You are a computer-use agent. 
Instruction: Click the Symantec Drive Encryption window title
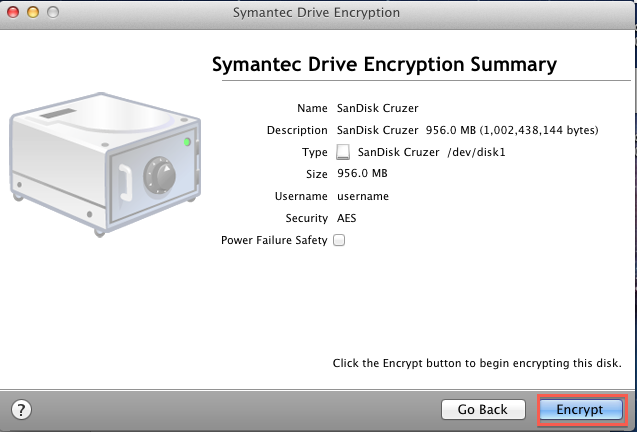click(x=316, y=13)
